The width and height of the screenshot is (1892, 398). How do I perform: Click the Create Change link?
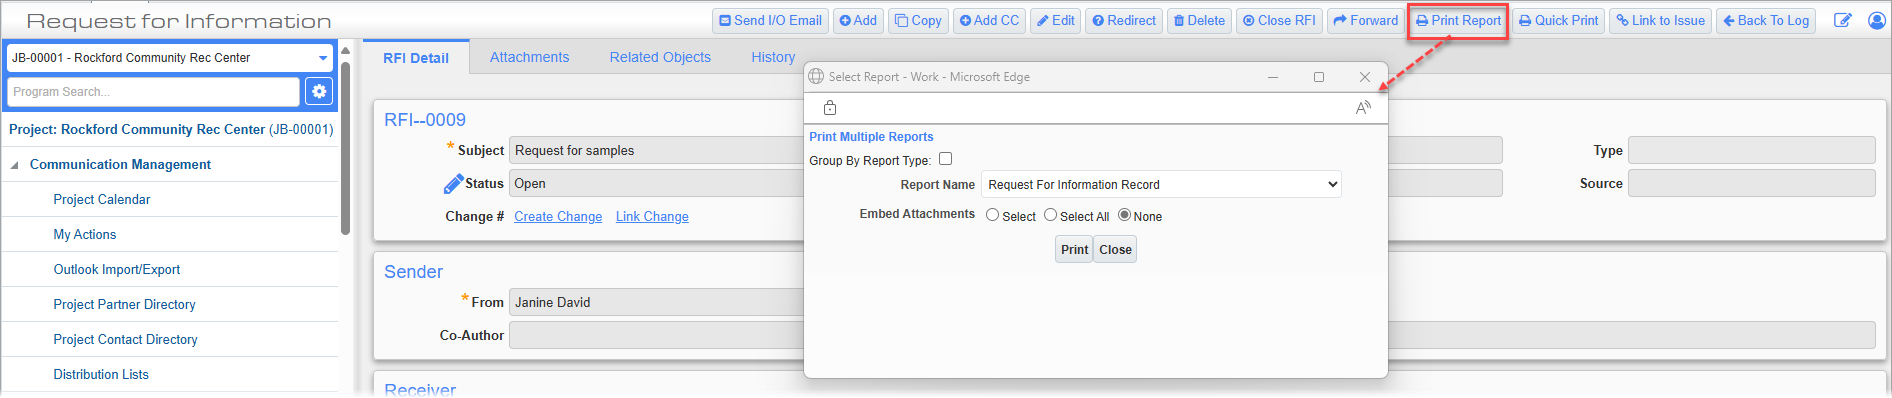click(x=558, y=217)
